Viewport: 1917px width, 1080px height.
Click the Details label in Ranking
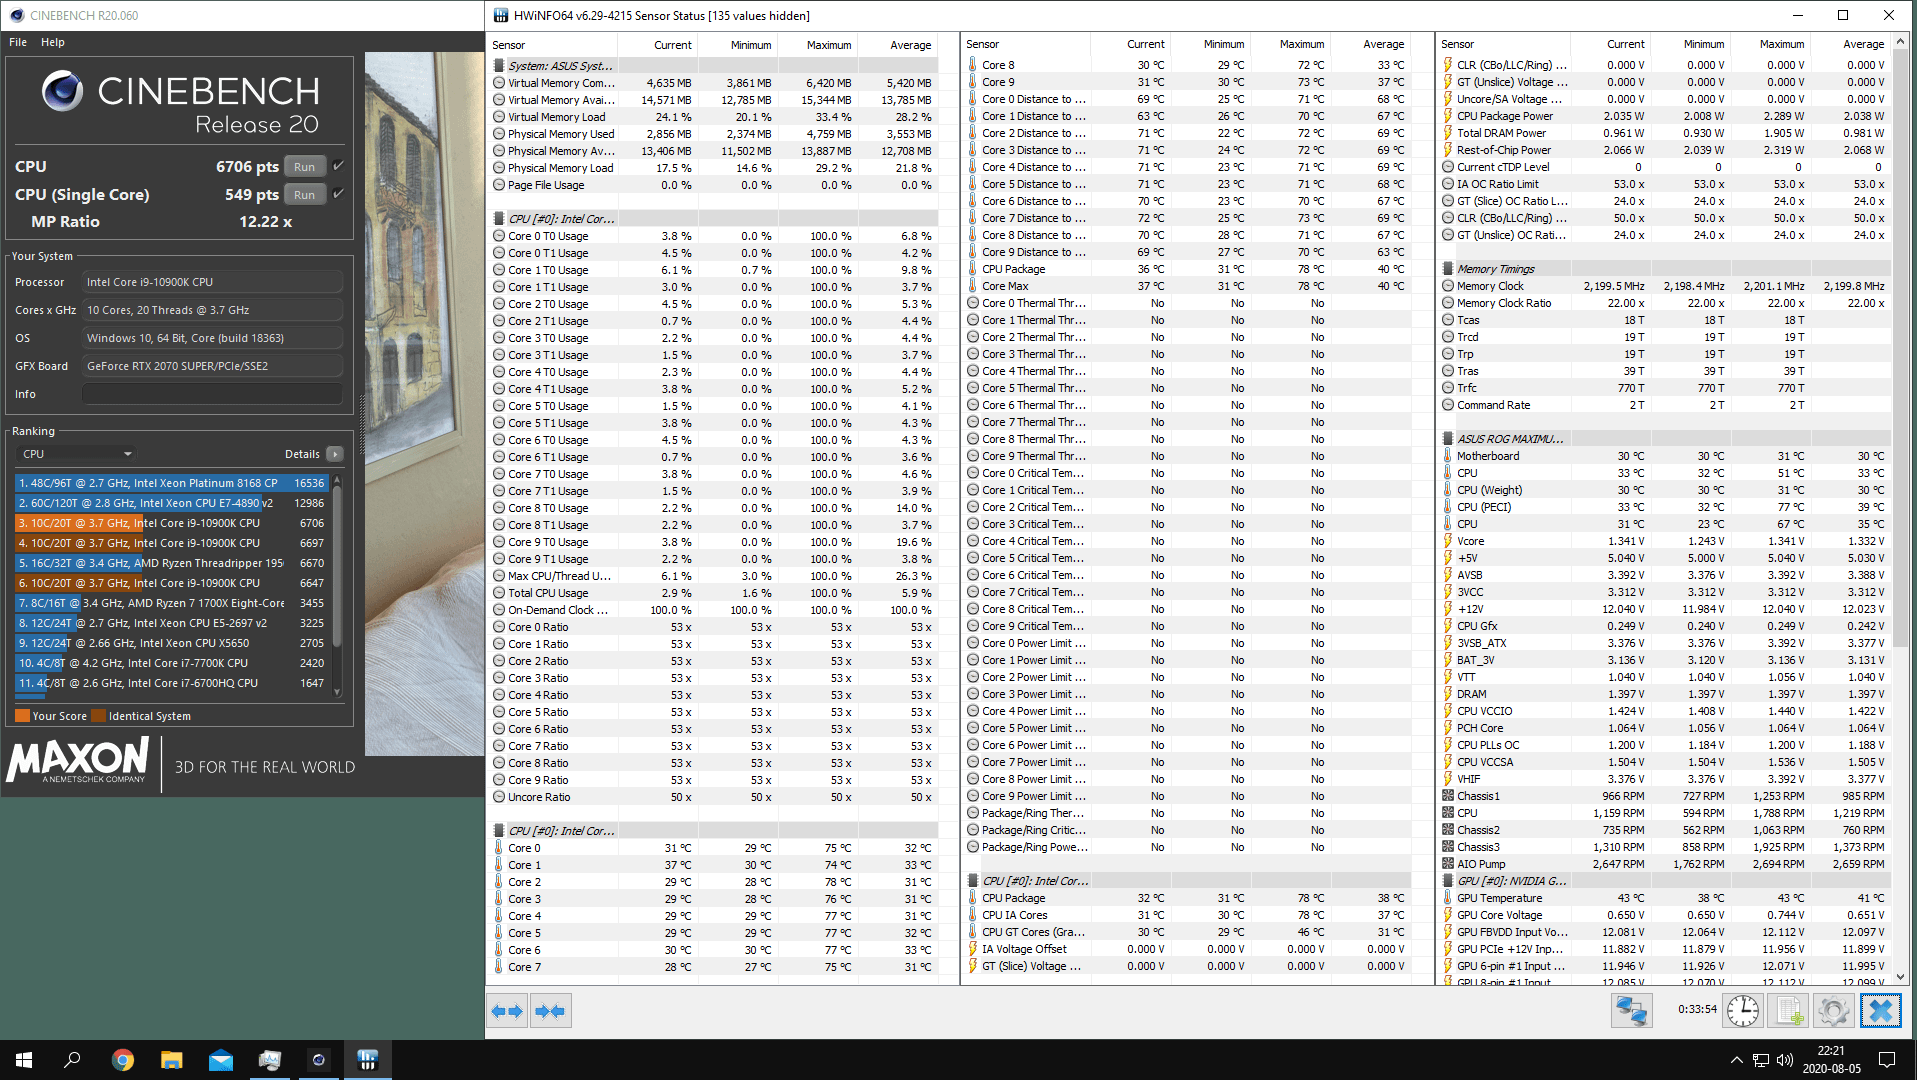302,454
